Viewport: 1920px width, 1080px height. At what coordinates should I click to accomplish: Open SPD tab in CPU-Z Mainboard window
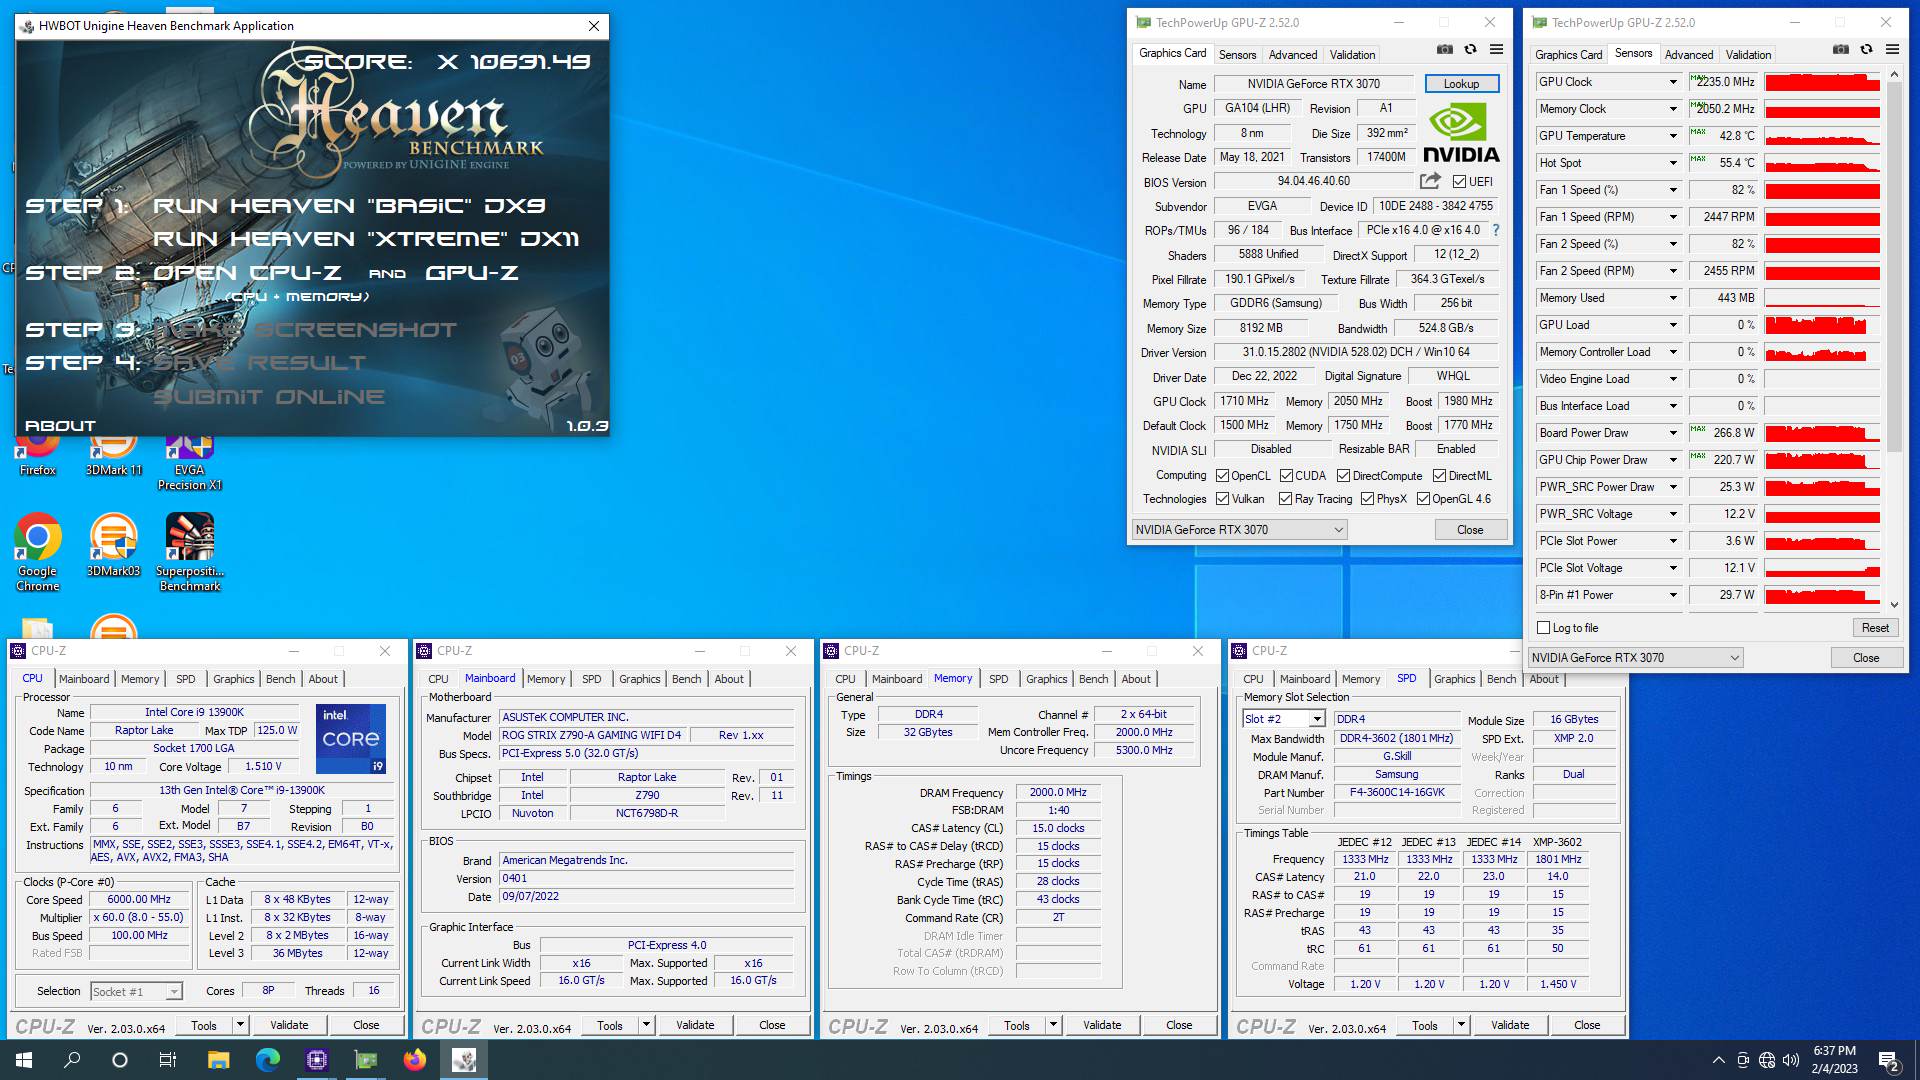pyautogui.click(x=592, y=679)
